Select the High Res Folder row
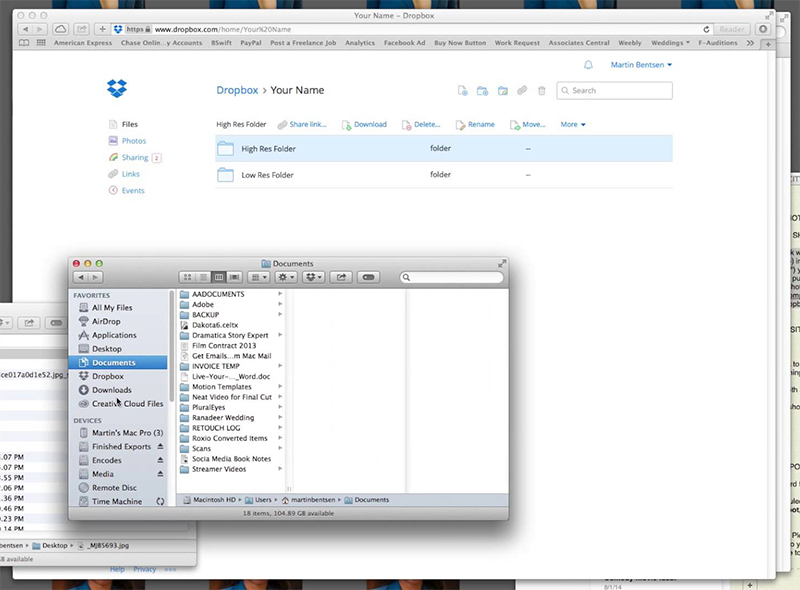 (x=444, y=149)
